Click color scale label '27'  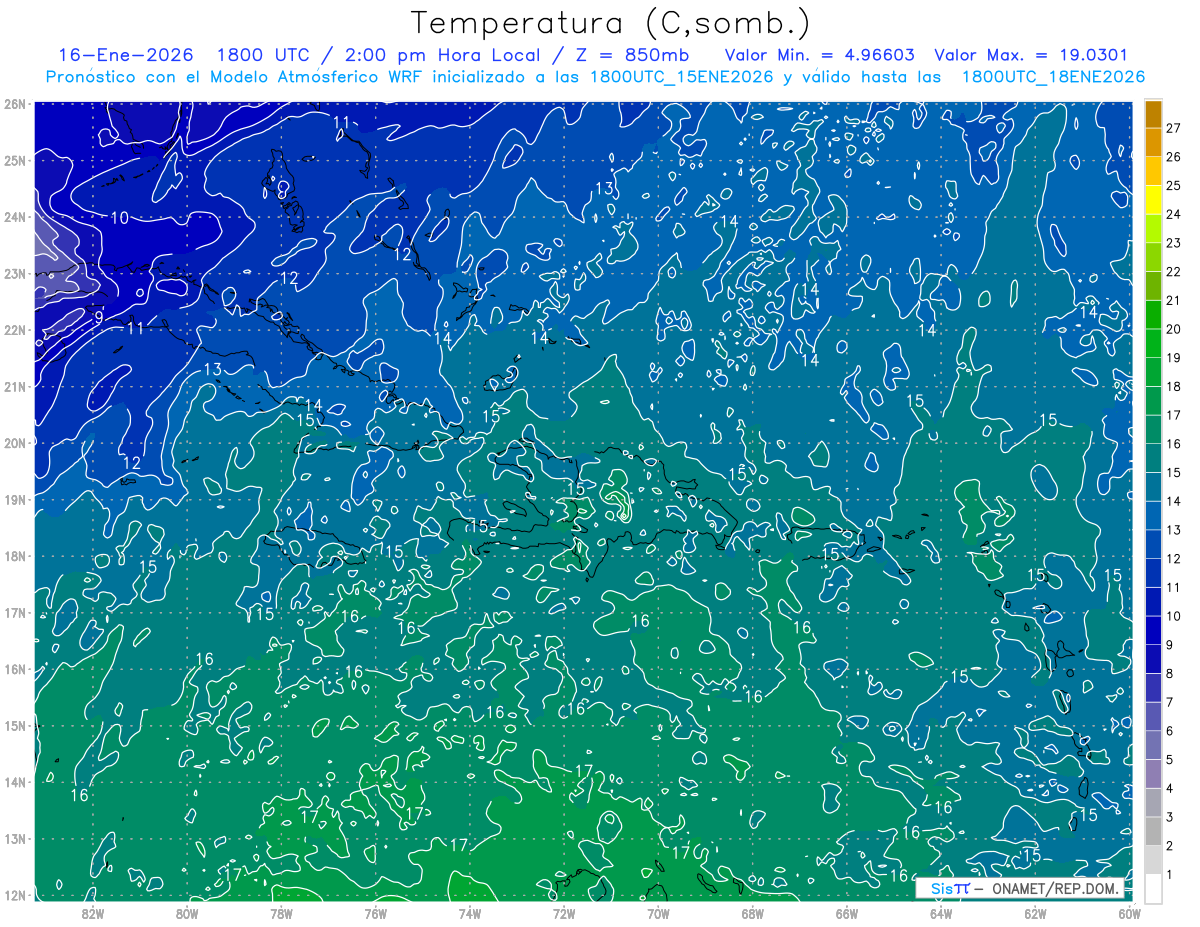point(1173,128)
